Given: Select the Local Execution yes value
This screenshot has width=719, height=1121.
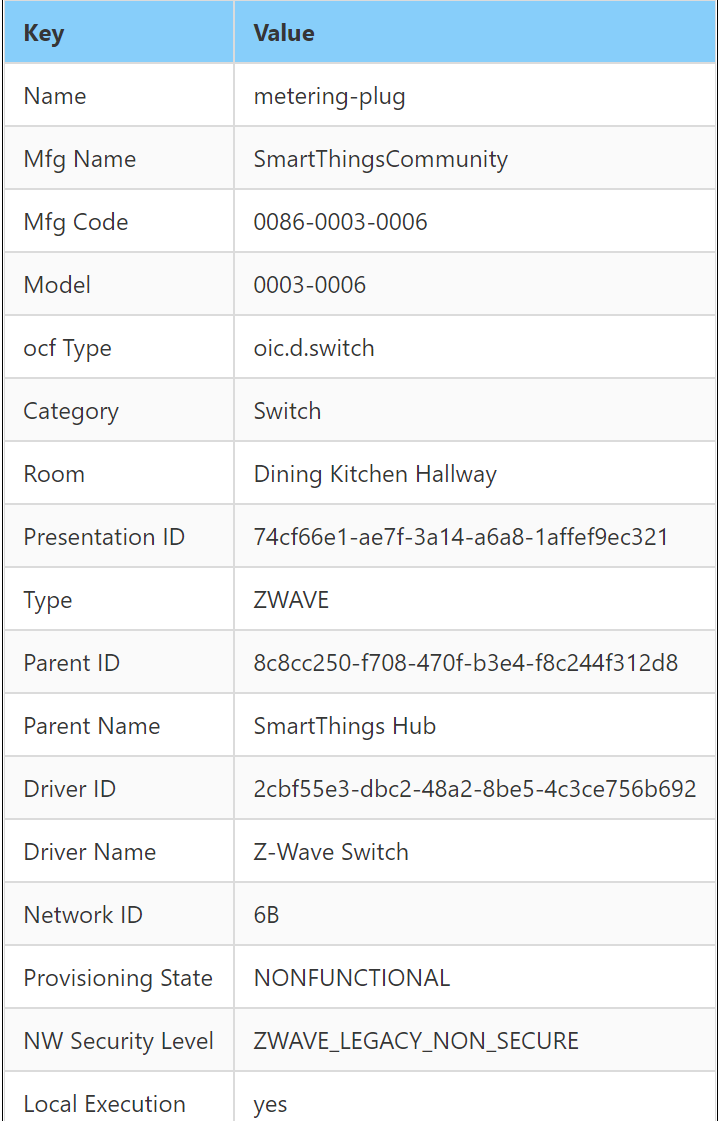Looking at the screenshot, I should coord(270,1104).
